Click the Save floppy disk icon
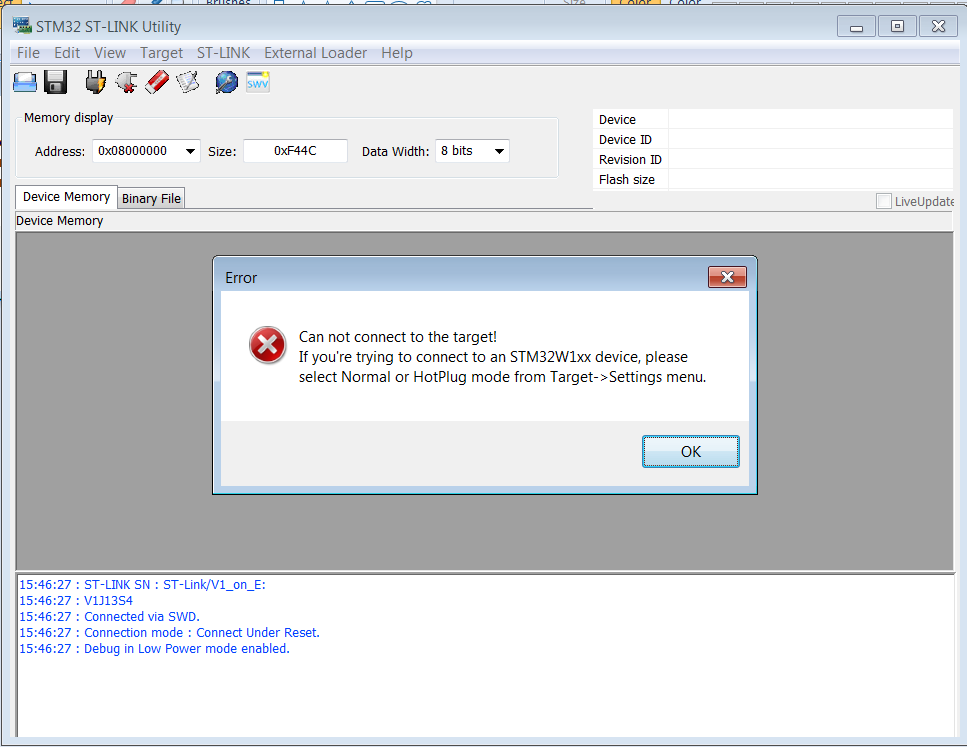967x747 pixels. (56, 82)
